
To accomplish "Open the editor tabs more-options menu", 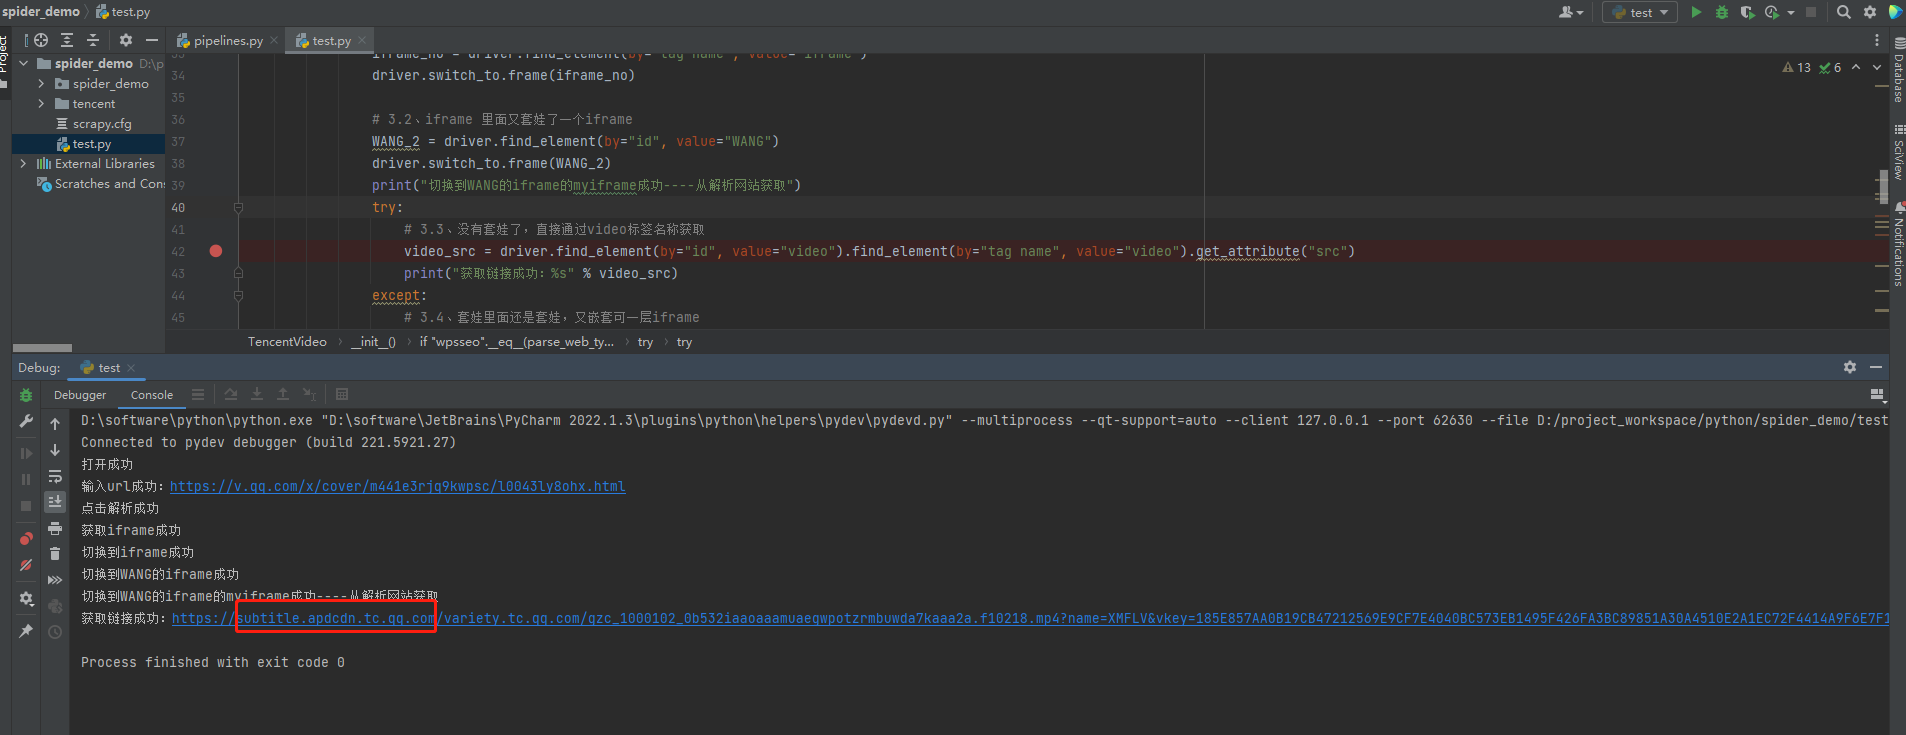I will point(1876,40).
